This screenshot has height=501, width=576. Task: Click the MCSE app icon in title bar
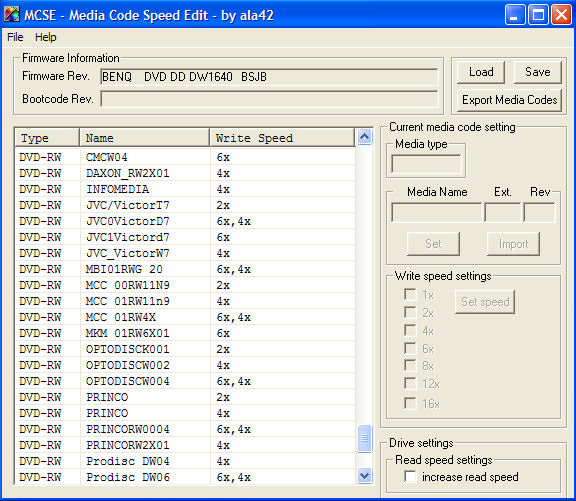[11, 15]
